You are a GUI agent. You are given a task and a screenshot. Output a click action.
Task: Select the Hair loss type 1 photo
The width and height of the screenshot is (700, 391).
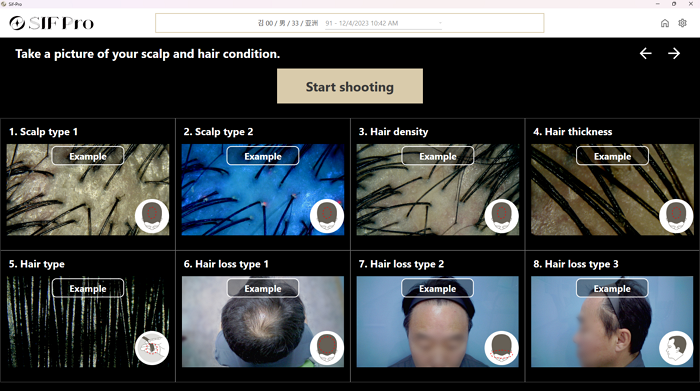coord(262,321)
